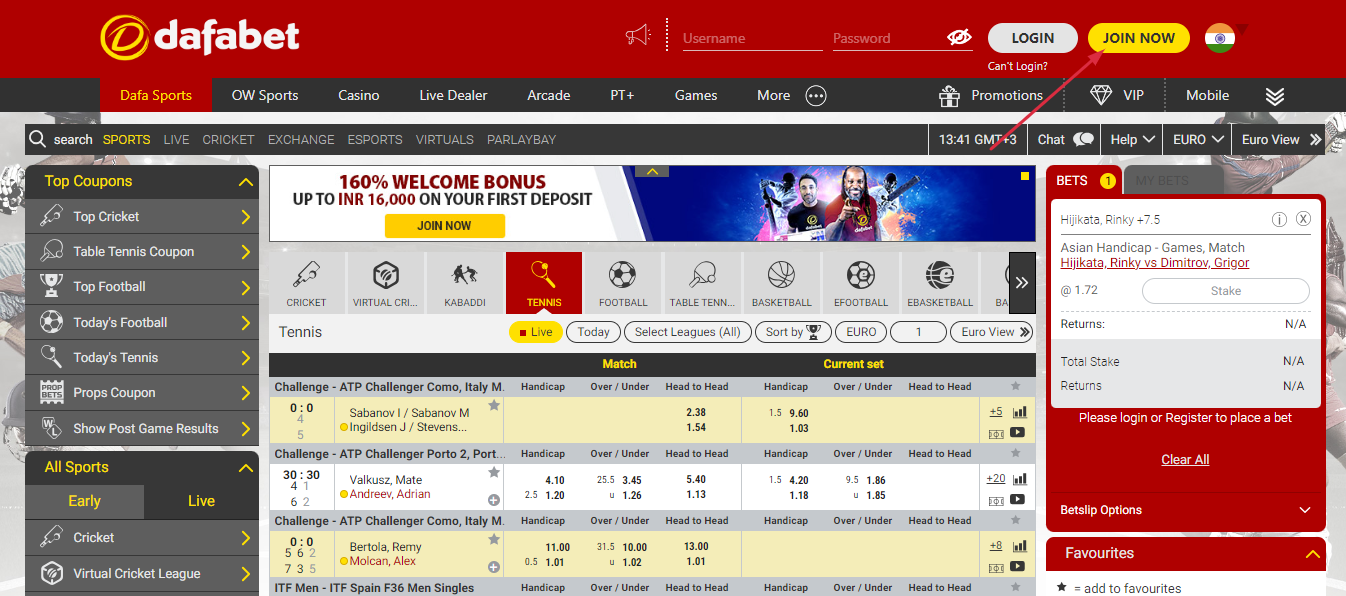Toggle password visibility eye icon
This screenshot has height=596, width=1346.
(x=959, y=38)
